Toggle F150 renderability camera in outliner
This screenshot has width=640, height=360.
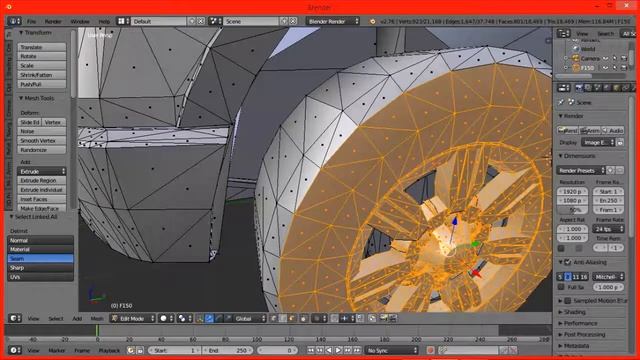[624, 68]
